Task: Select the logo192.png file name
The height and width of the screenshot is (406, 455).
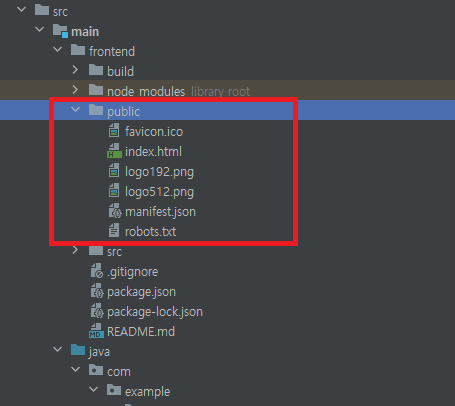Action: [159, 172]
